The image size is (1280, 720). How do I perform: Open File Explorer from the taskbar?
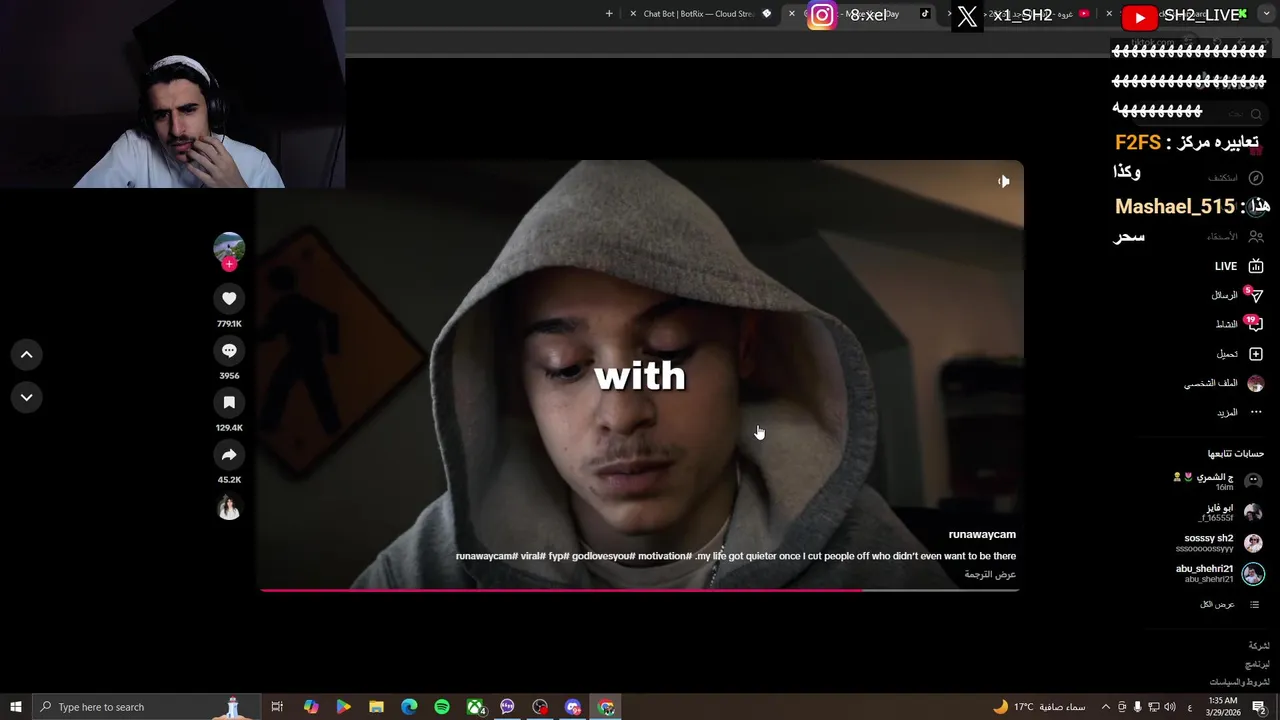[376, 707]
